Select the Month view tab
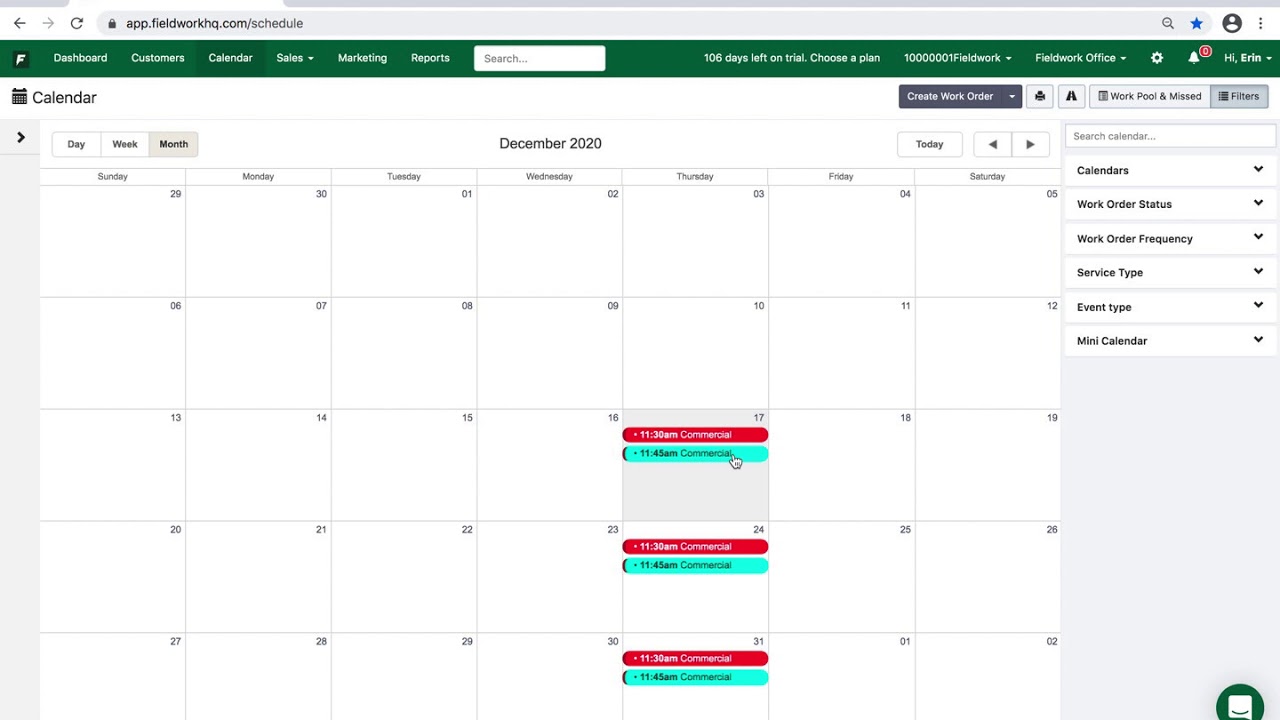This screenshot has height=720, width=1280. coord(174,144)
